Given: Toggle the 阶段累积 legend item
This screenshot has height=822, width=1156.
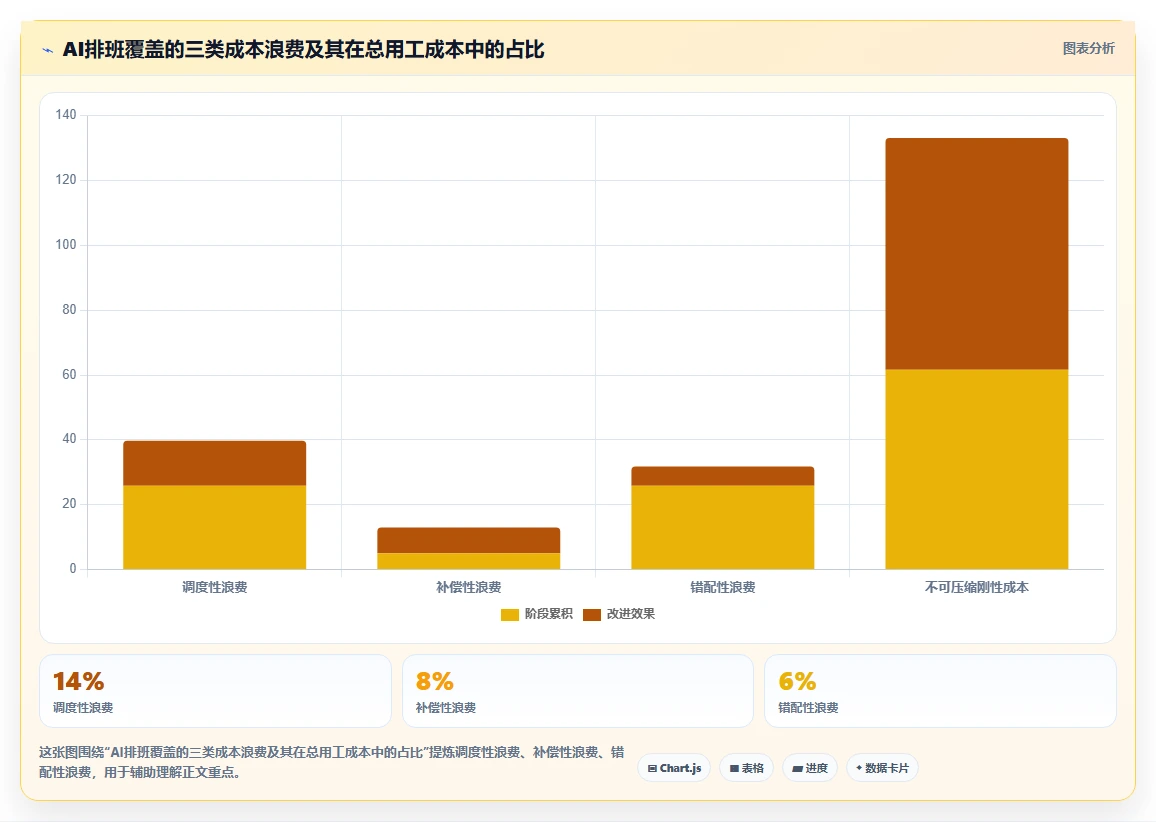Looking at the screenshot, I should [x=537, y=614].
